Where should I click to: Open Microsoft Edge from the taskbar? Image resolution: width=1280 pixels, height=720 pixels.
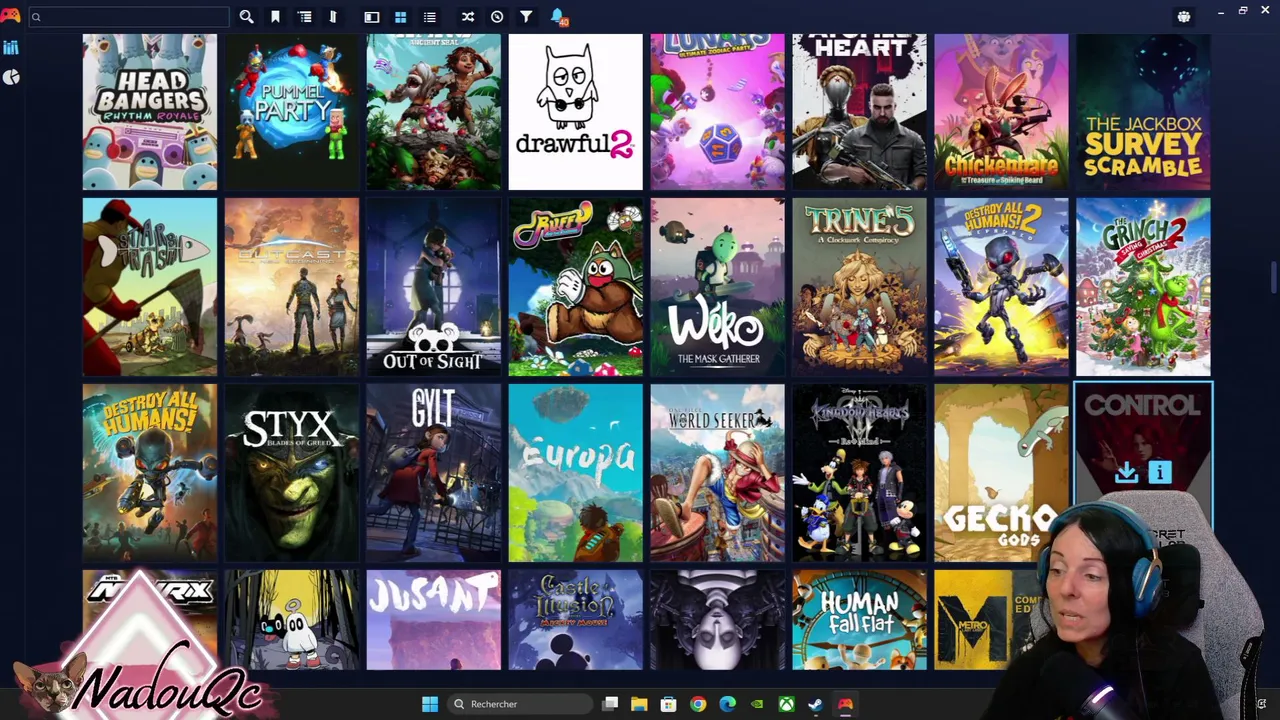pyautogui.click(x=727, y=704)
